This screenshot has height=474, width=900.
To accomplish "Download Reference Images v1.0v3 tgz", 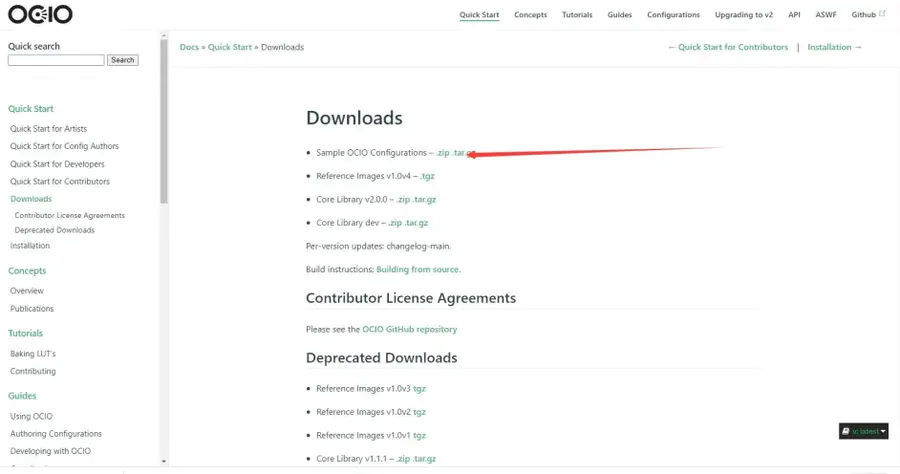I will tap(420, 388).
